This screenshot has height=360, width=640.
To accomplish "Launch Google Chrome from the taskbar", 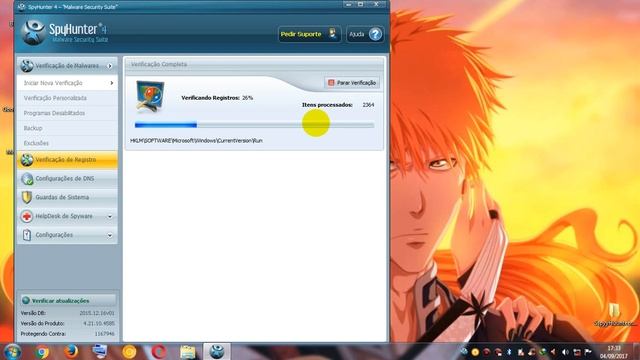I will click(42, 352).
